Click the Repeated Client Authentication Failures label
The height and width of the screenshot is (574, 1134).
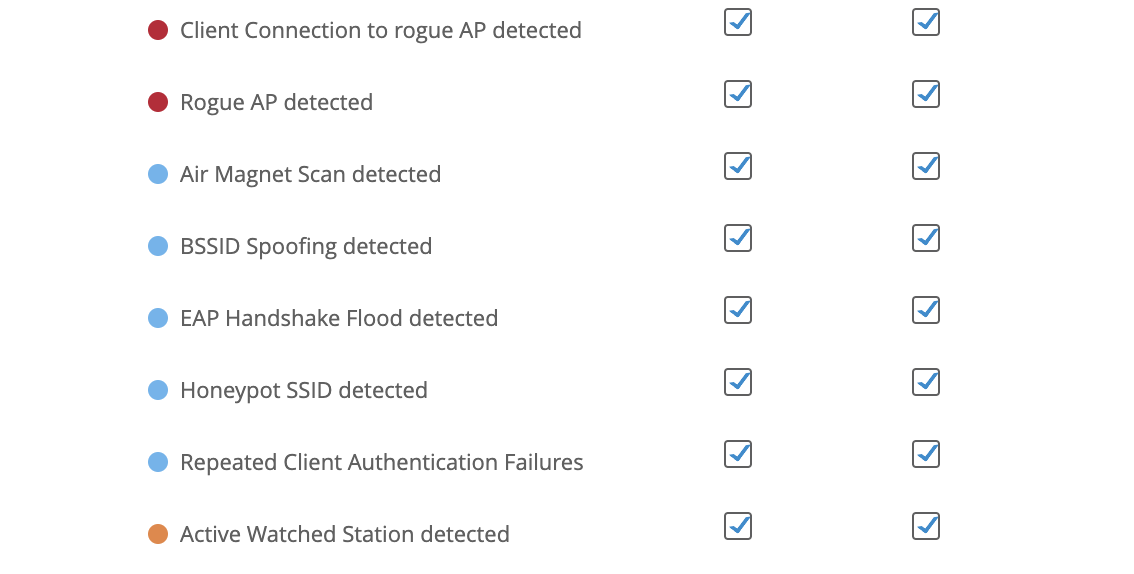click(381, 462)
